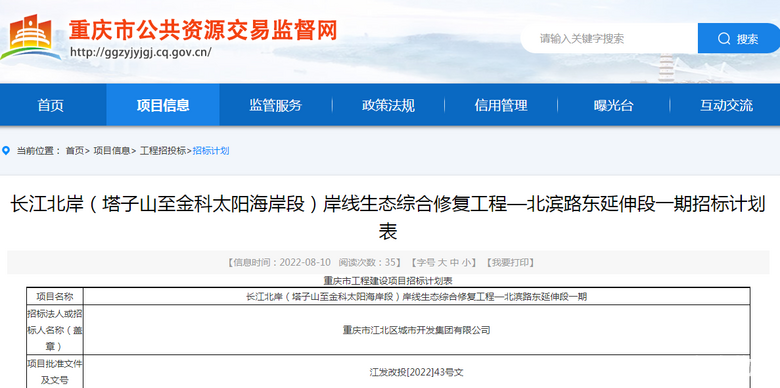
Task: Open the 首页 navigation tab
Action: 50,105
